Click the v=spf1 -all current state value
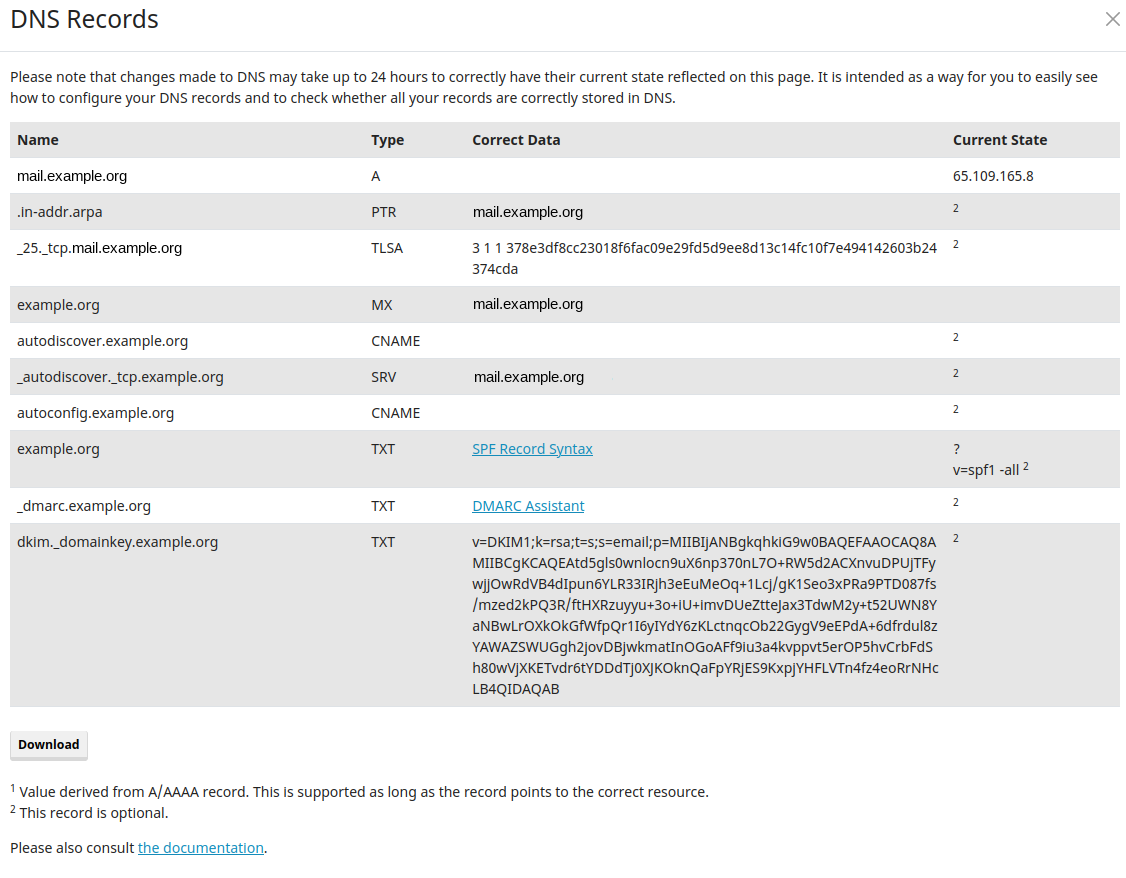Image resolution: width=1126 pixels, height=878 pixels. tap(984, 469)
